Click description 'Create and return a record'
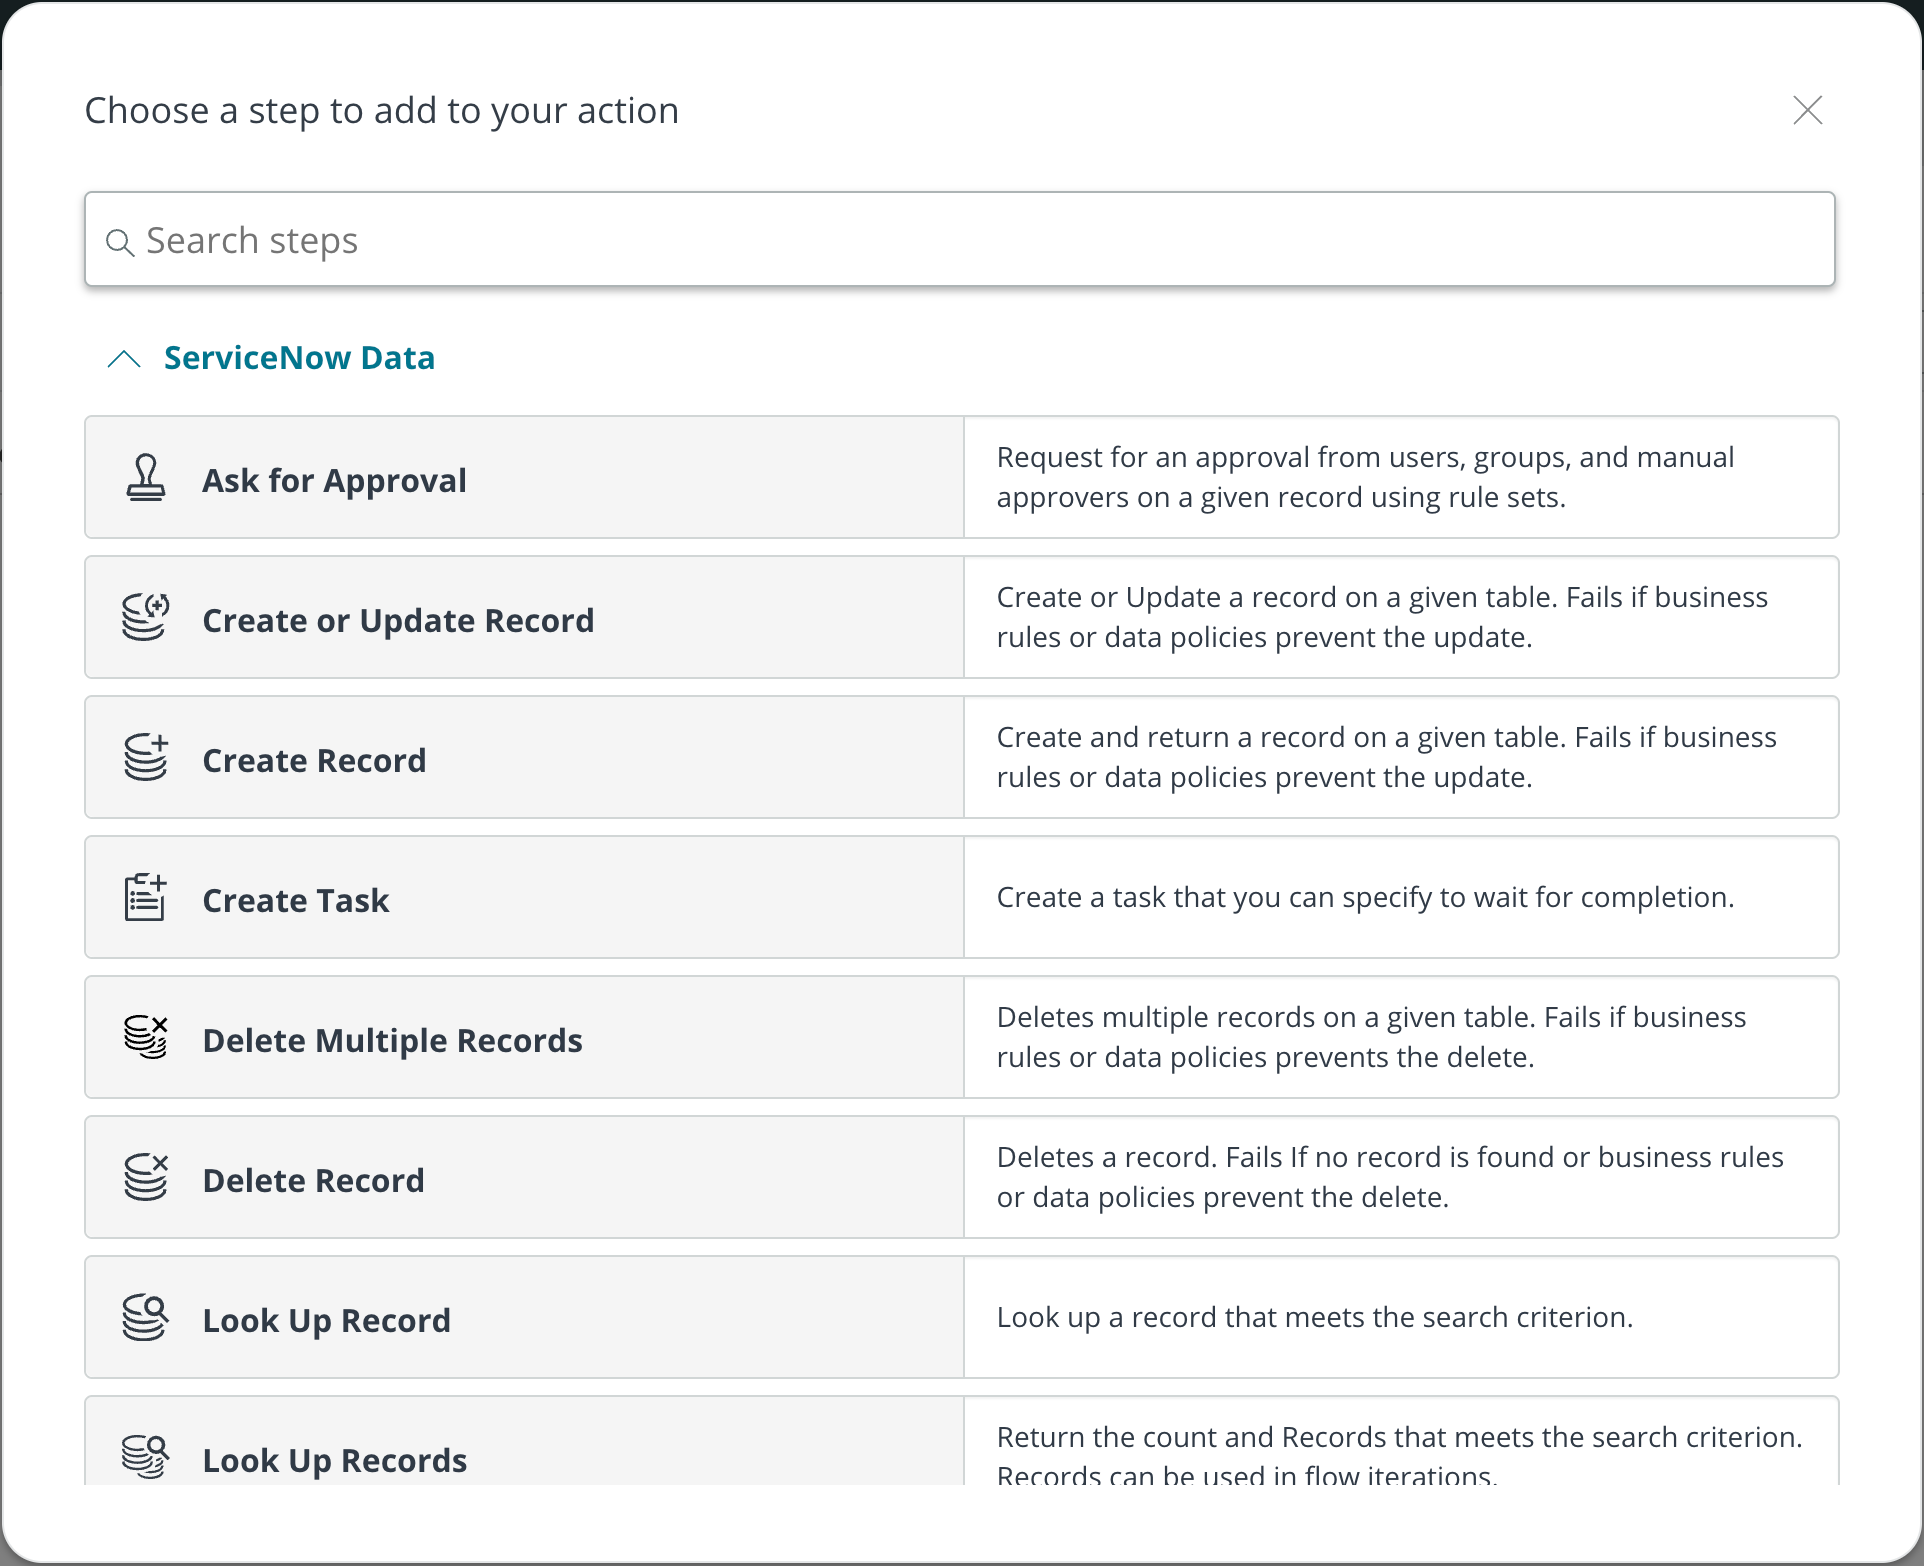 click(x=1386, y=757)
